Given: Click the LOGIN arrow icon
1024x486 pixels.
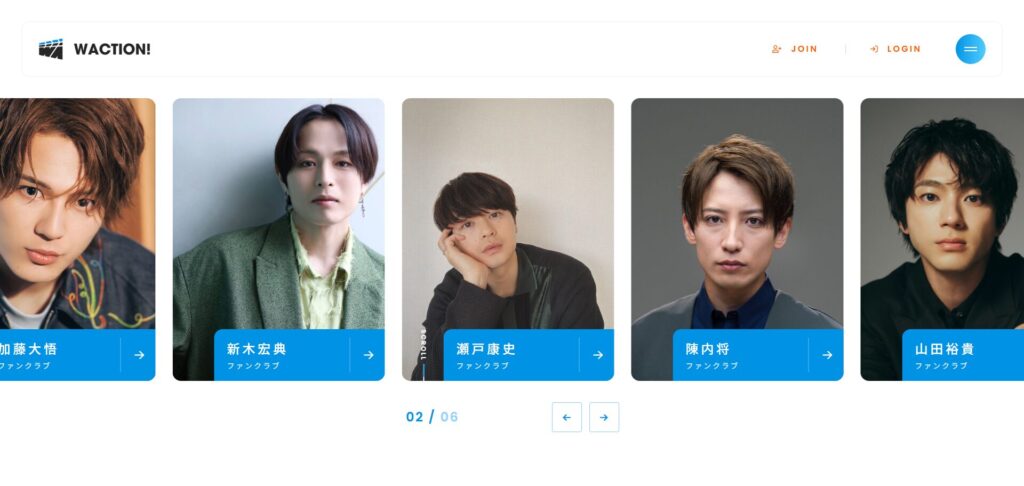Looking at the screenshot, I should coord(874,49).
